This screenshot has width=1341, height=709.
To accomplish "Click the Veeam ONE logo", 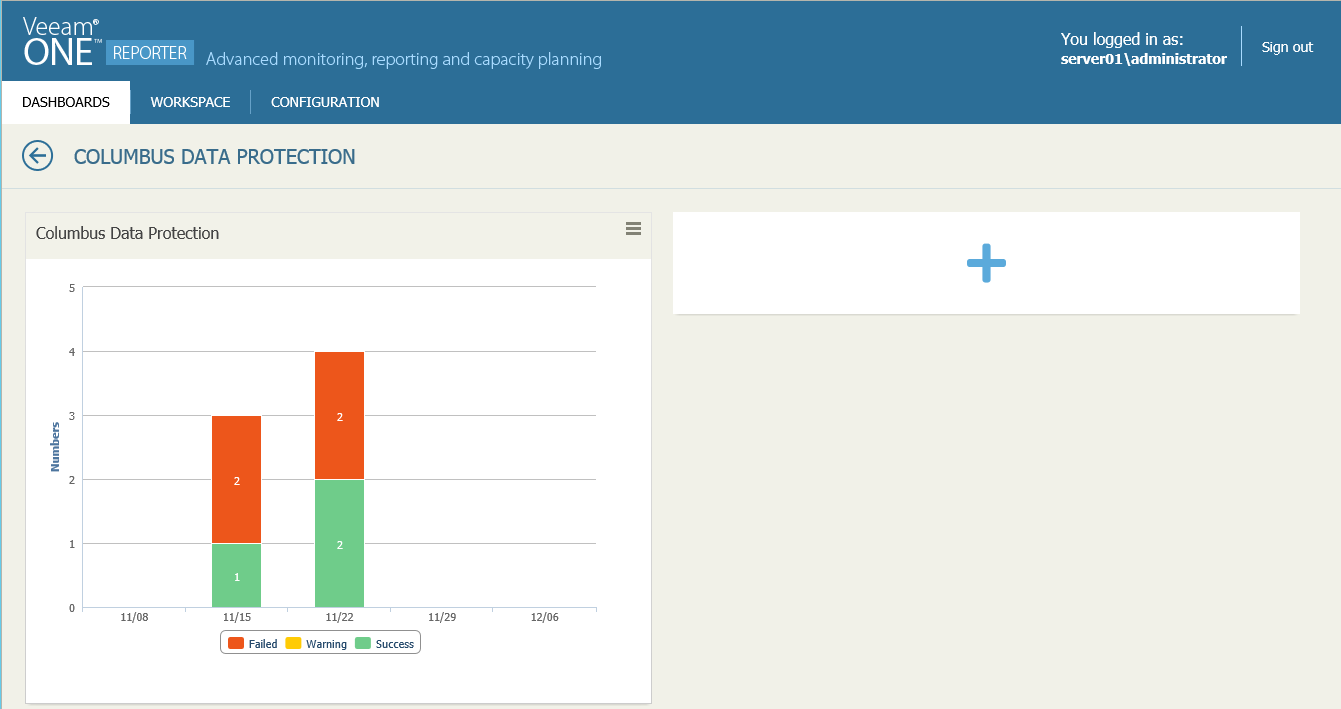I will tap(61, 42).
